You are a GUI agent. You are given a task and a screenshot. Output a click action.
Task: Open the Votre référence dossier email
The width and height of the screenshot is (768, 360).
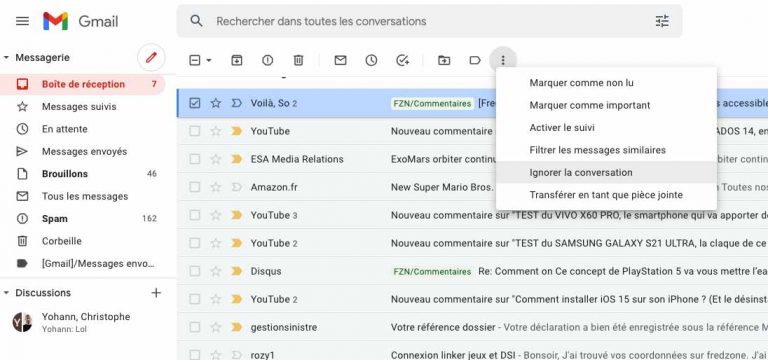point(444,327)
